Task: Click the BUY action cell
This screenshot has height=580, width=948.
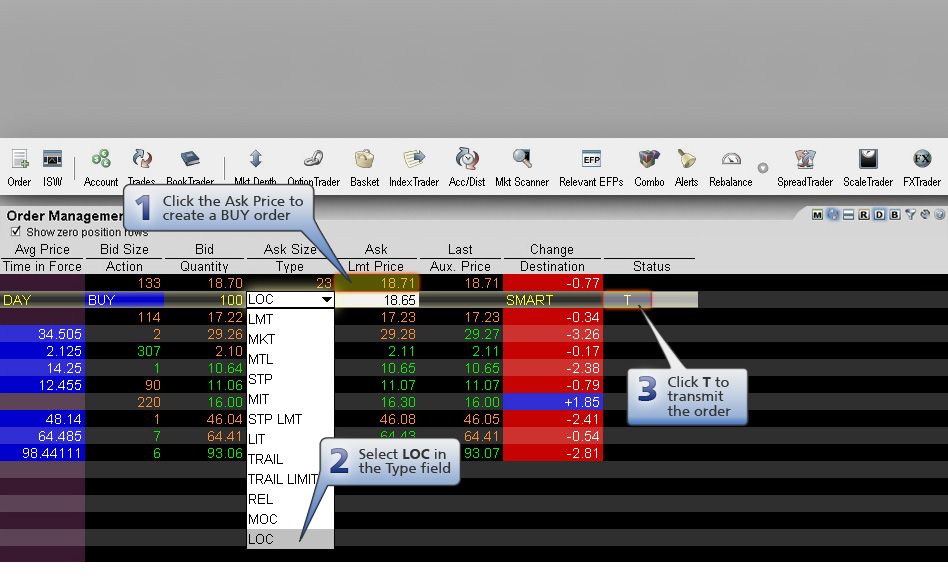Action: (x=125, y=300)
